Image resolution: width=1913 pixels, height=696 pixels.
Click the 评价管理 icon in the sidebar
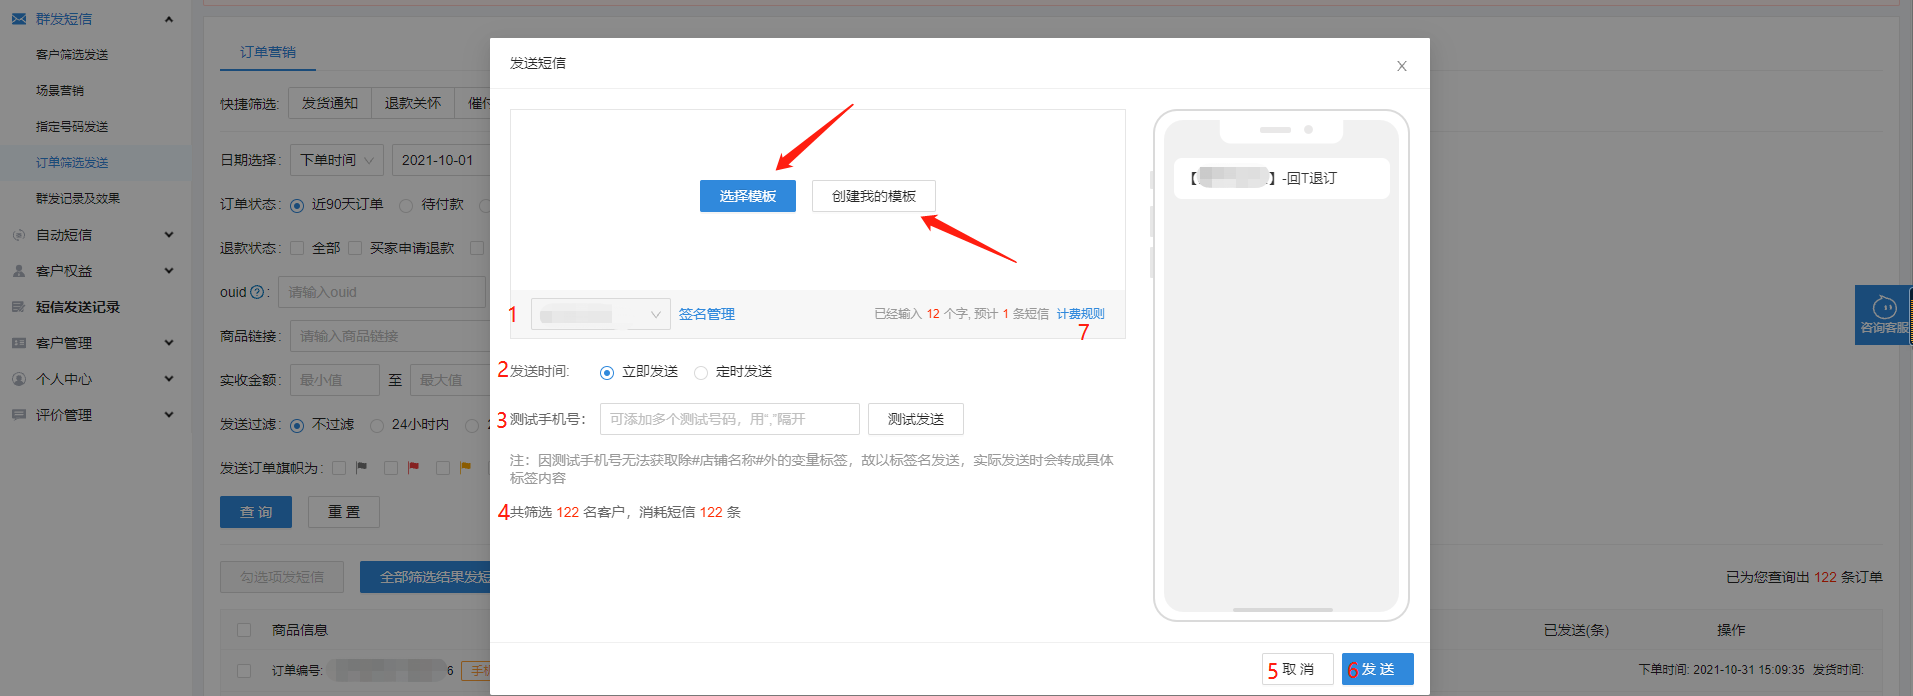pyautogui.click(x=19, y=415)
